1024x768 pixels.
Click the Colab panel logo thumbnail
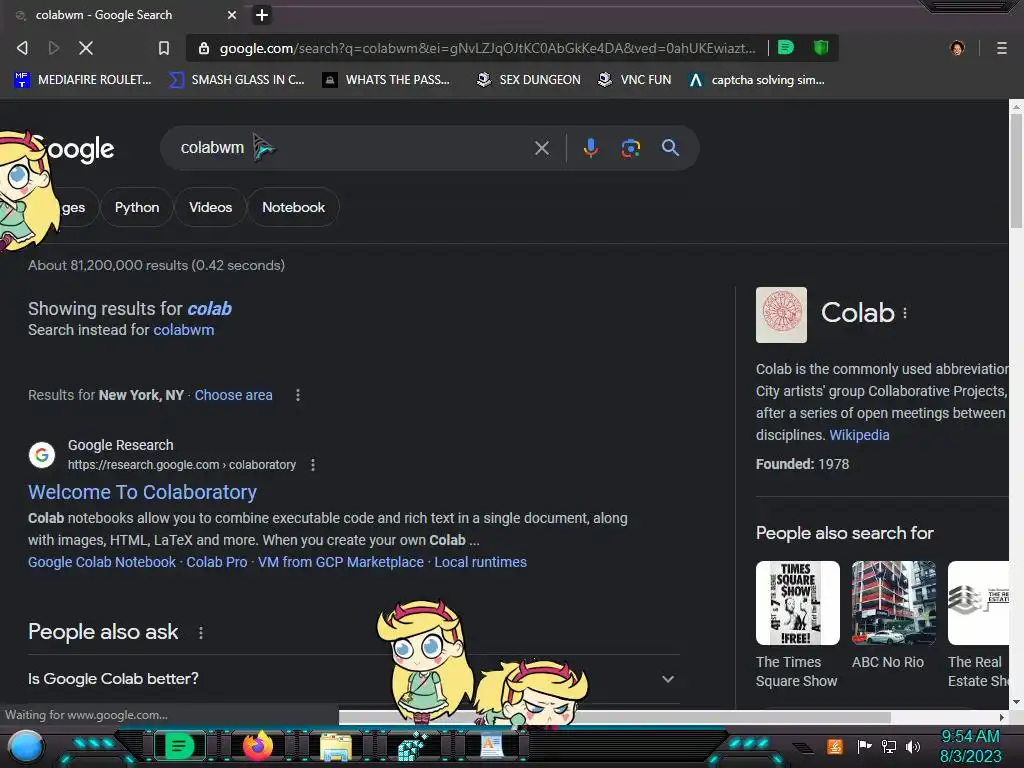(x=781, y=315)
